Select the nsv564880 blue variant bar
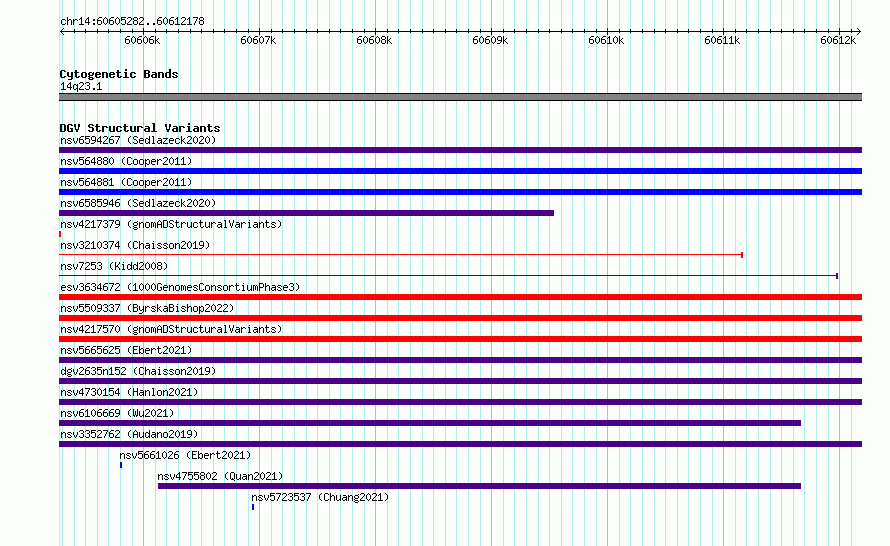The width and height of the screenshot is (890, 546). click(460, 171)
